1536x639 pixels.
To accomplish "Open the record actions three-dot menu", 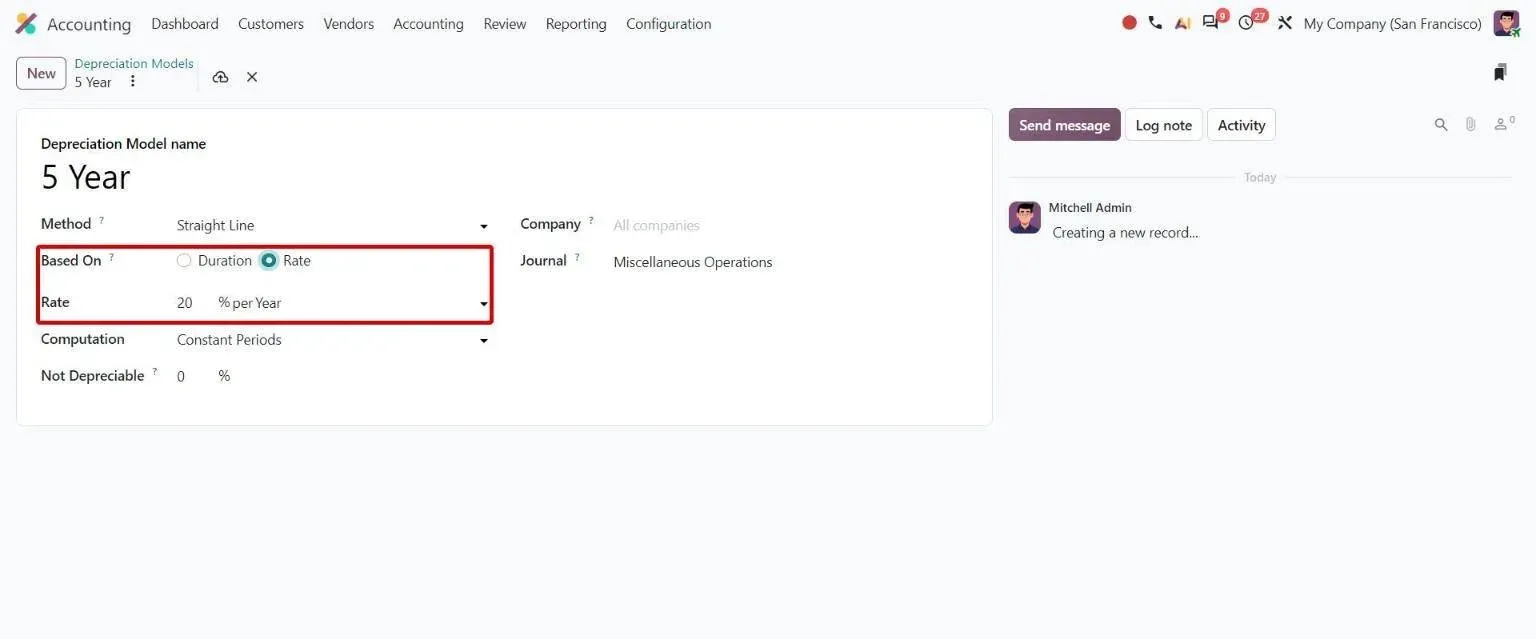I will click(x=133, y=82).
